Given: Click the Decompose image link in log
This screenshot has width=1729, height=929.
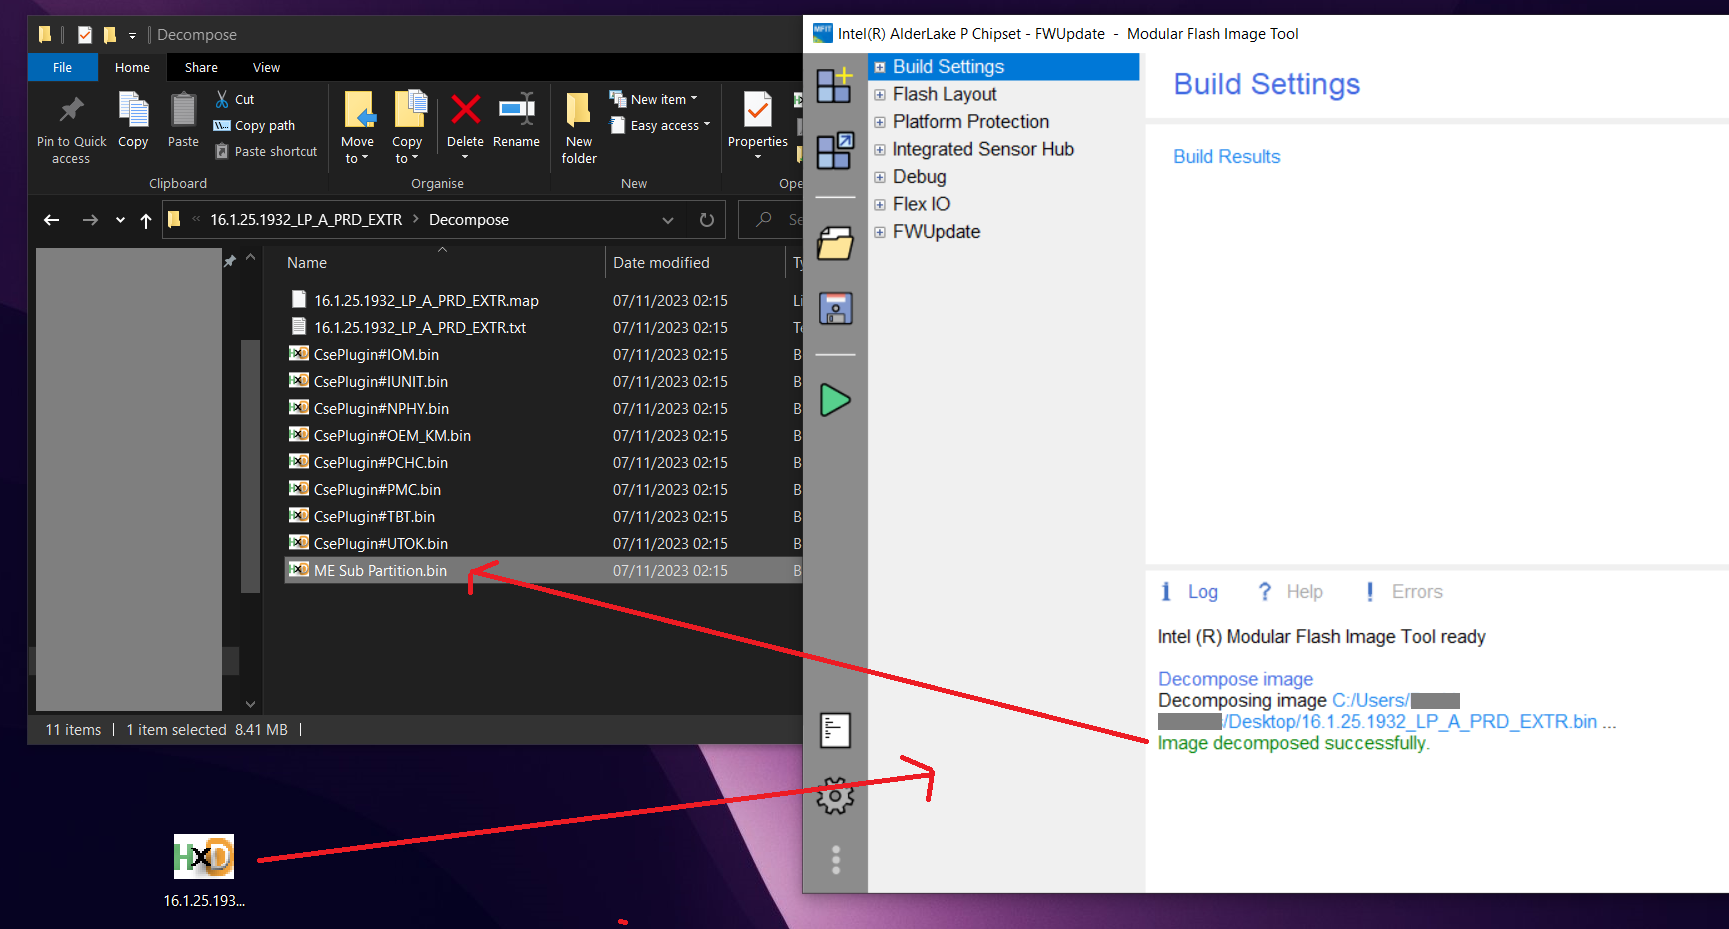Looking at the screenshot, I should (x=1235, y=679).
